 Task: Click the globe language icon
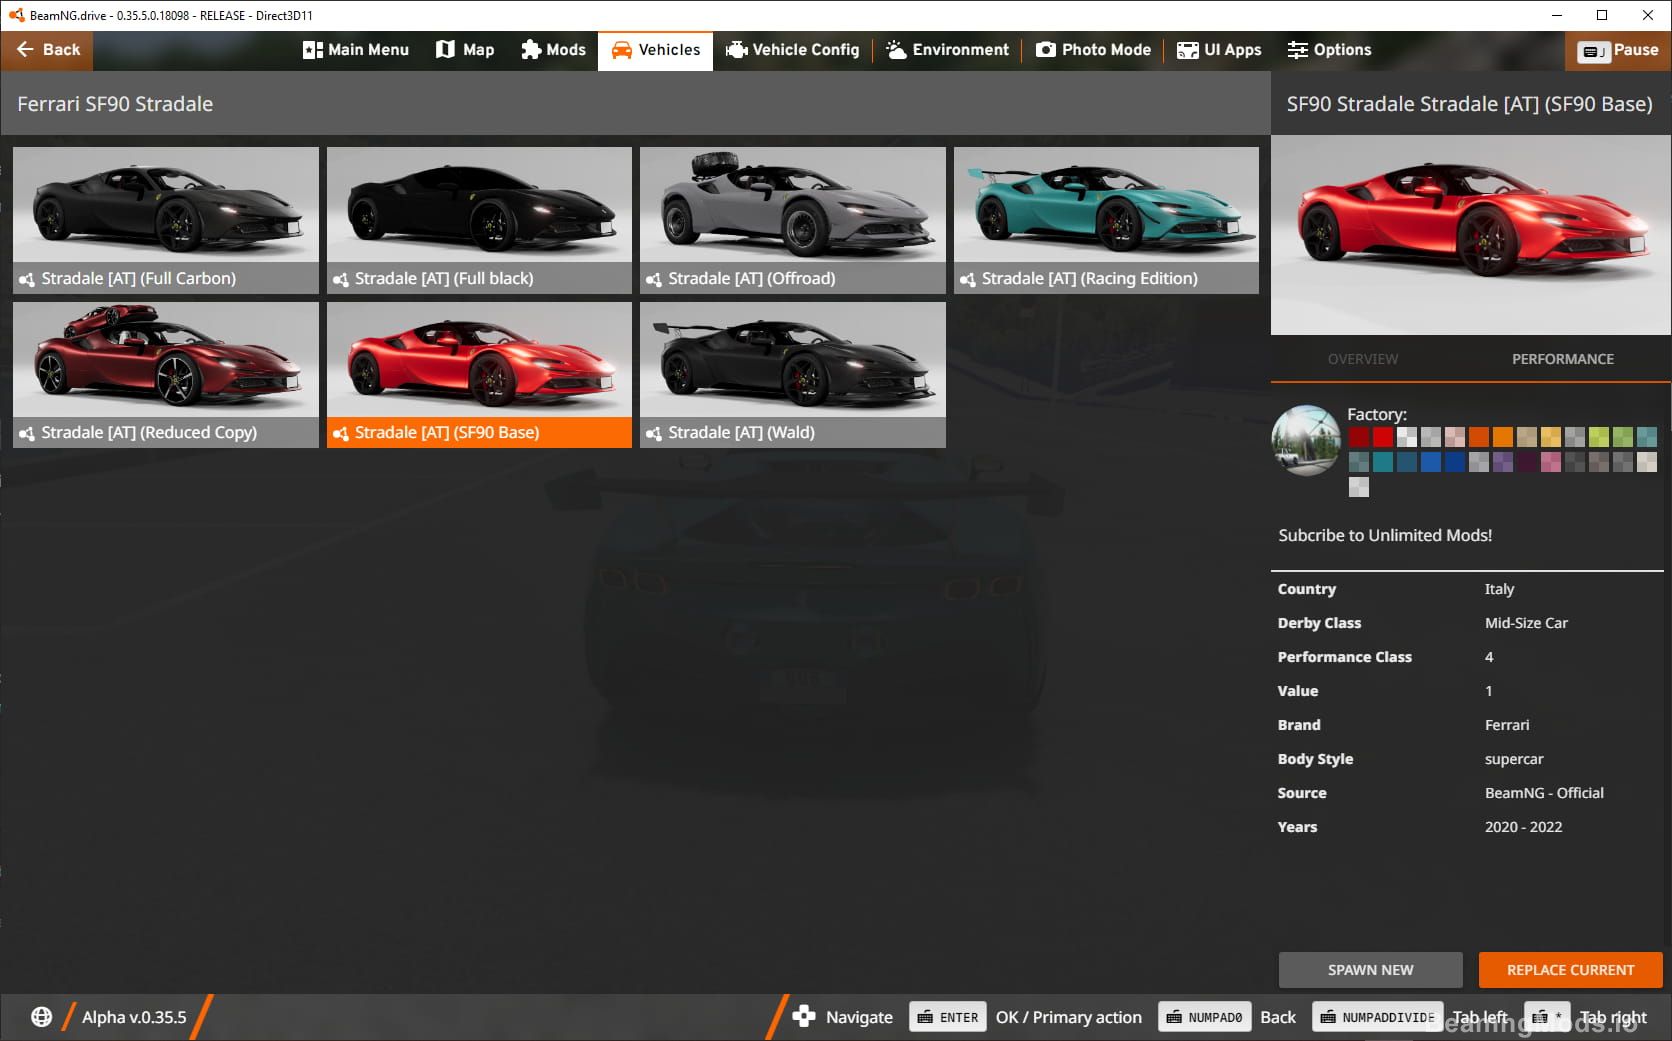(41, 1017)
